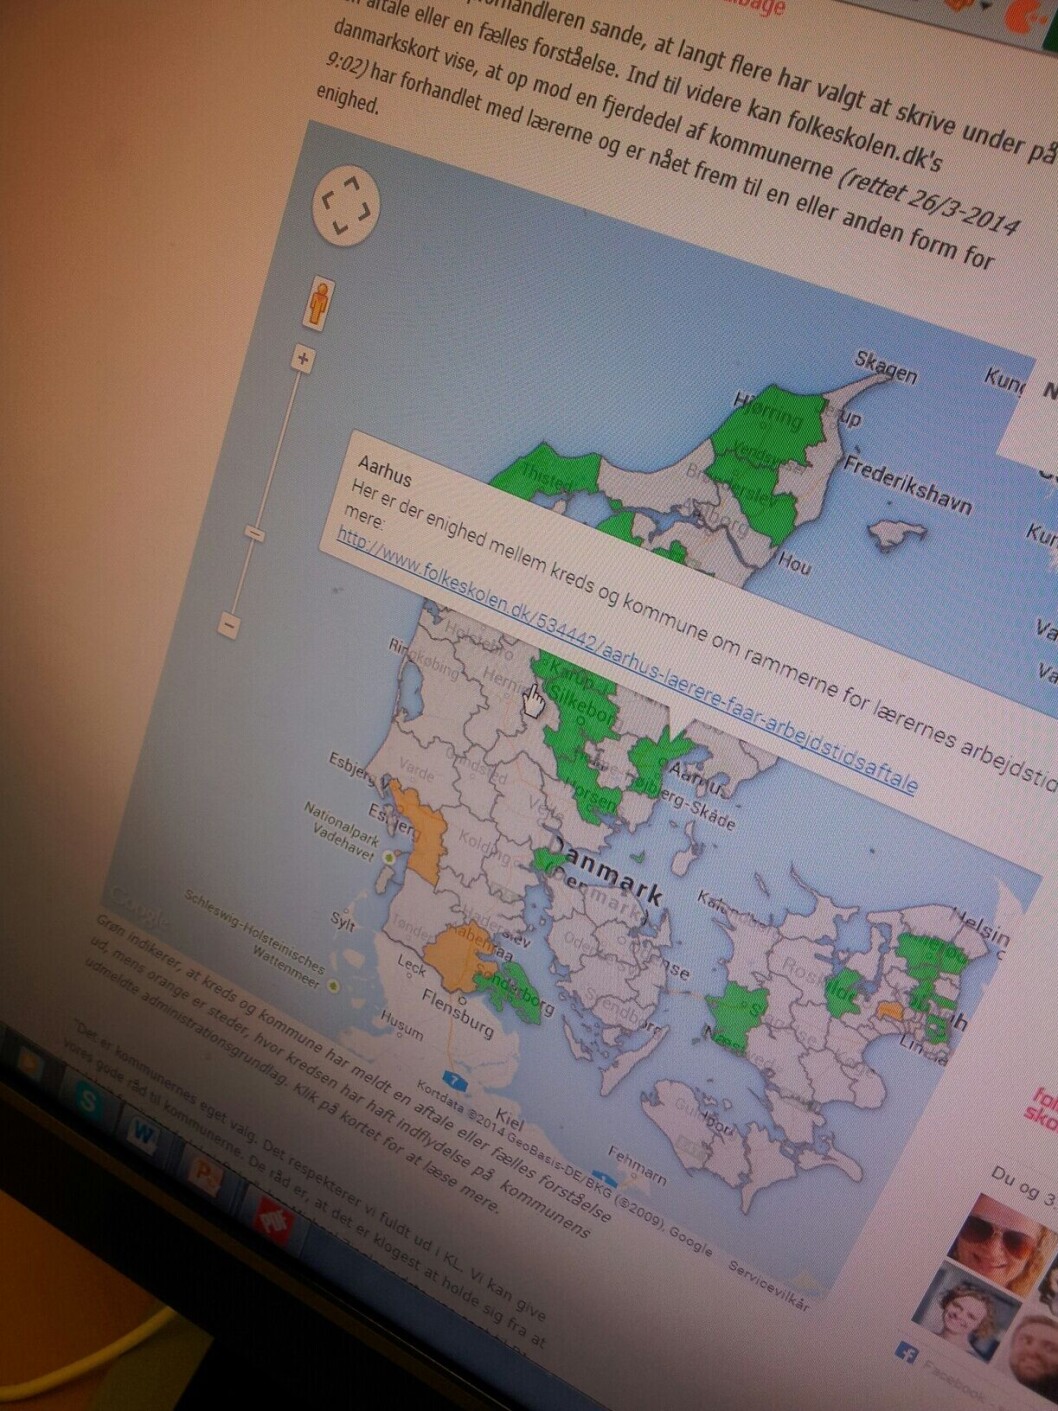Viewport: 1058px width, 1411px height.
Task: Click the Danmark country label
Action: click(608, 873)
